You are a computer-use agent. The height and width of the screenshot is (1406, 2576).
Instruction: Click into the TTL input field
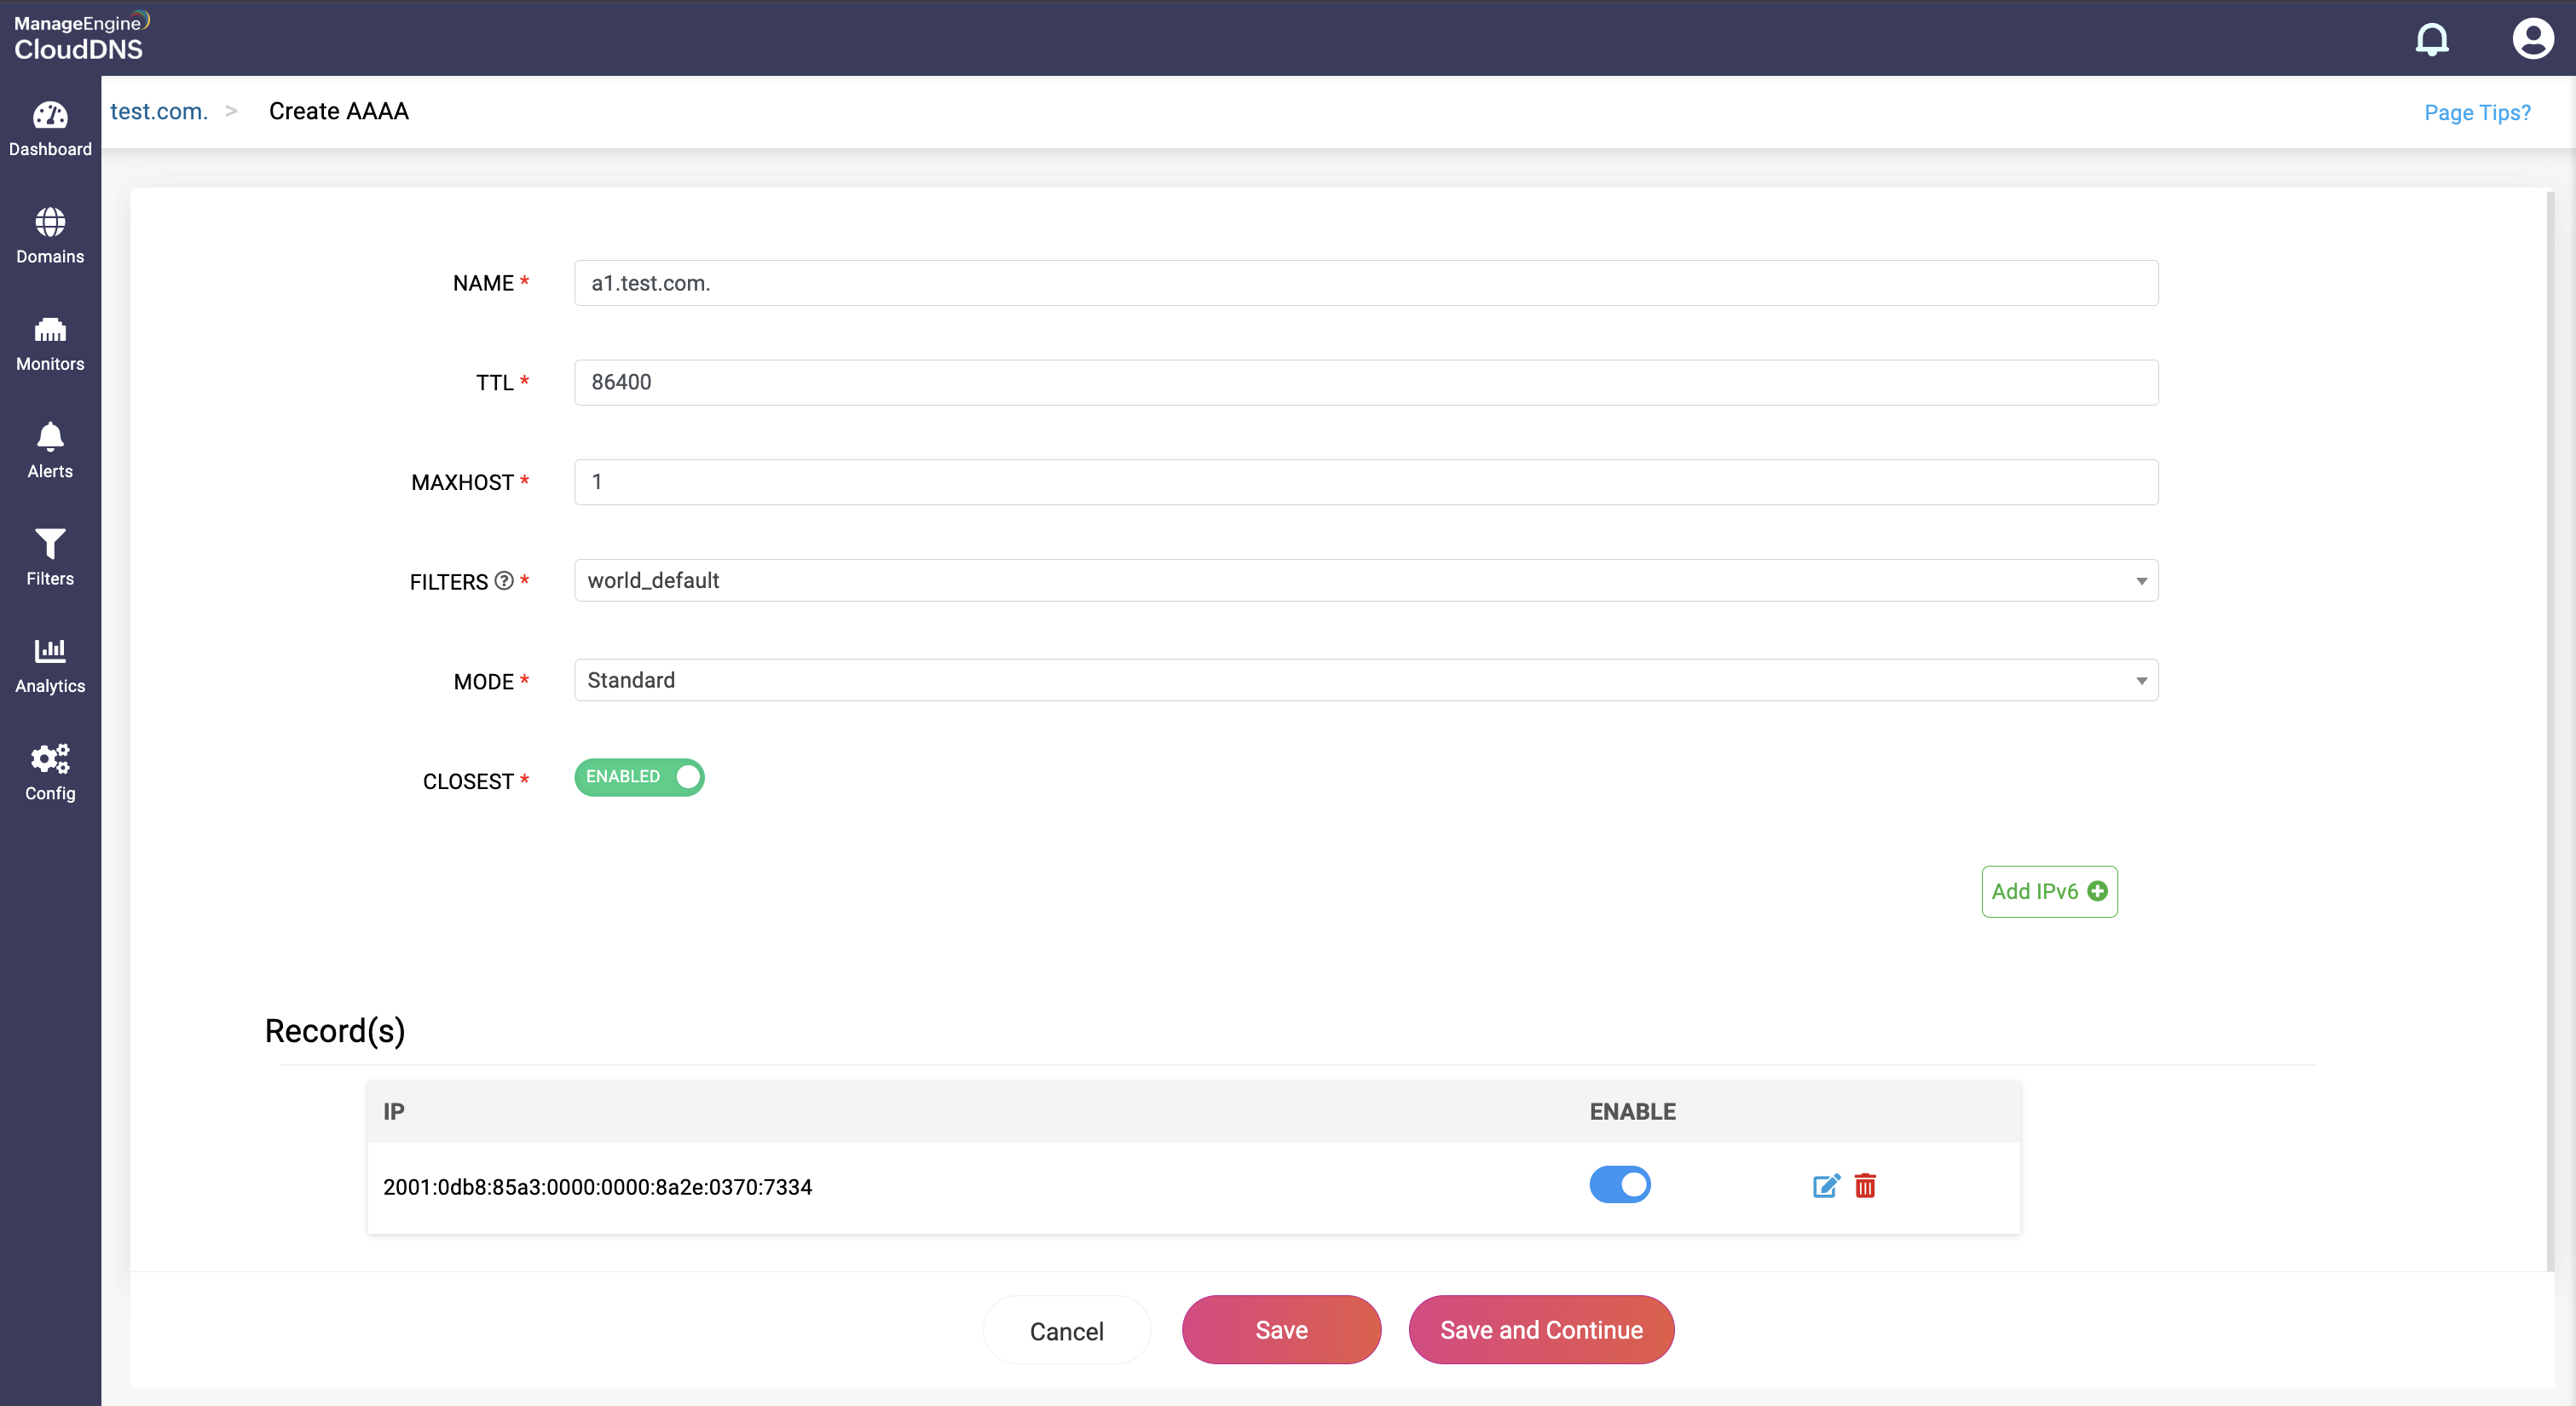[x=1365, y=383]
